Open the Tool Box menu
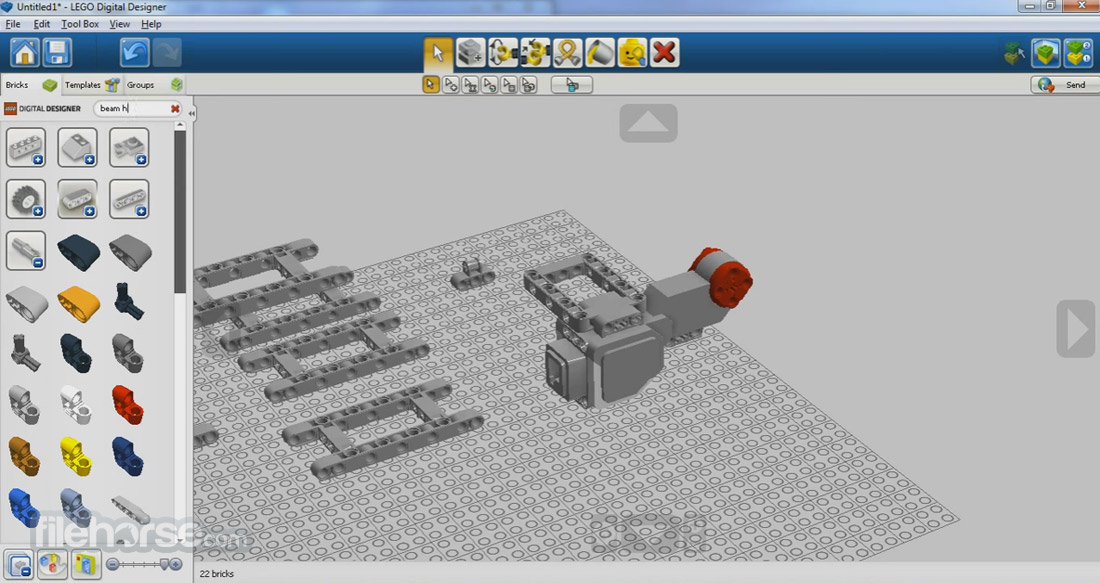The width and height of the screenshot is (1100, 583). click(x=80, y=24)
